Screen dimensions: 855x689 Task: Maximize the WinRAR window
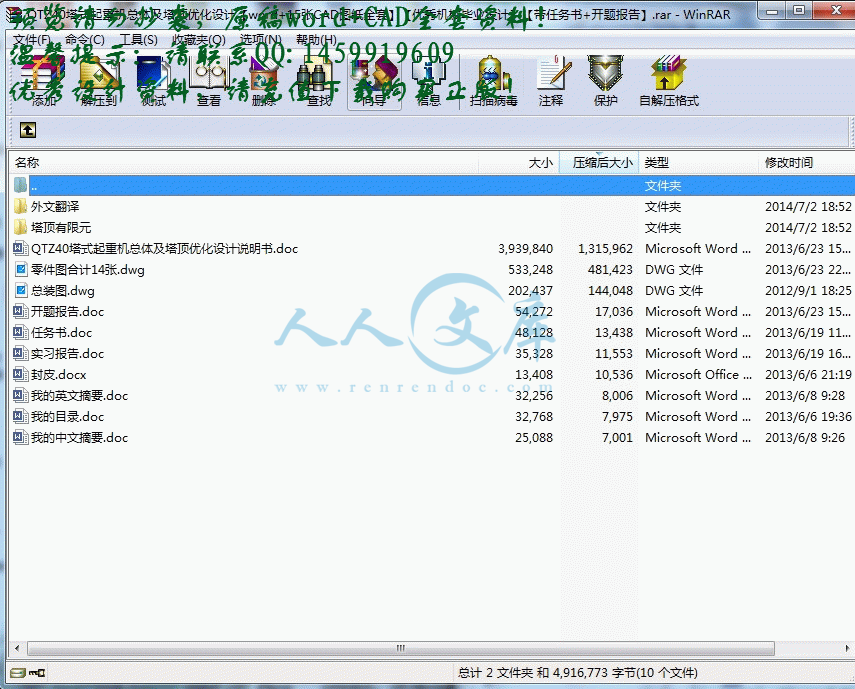click(x=799, y=11)
